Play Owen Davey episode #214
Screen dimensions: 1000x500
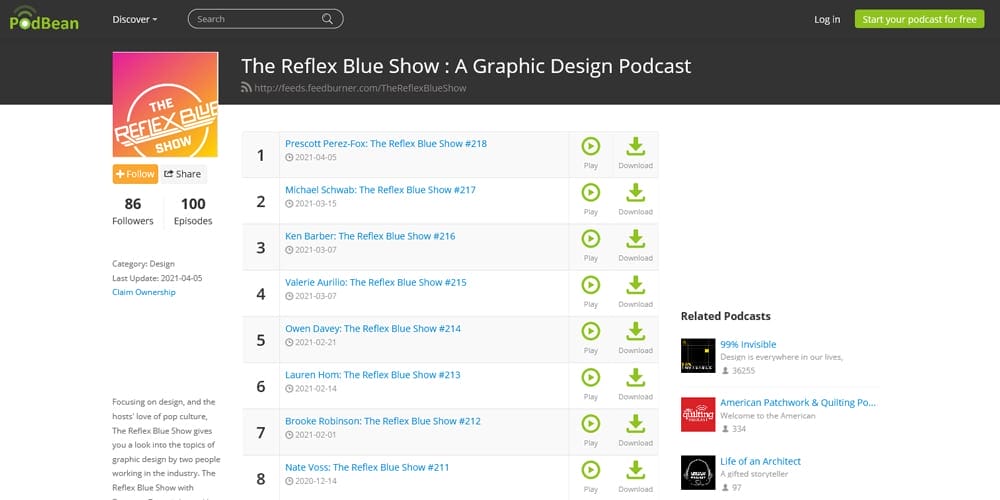(591, 337)
